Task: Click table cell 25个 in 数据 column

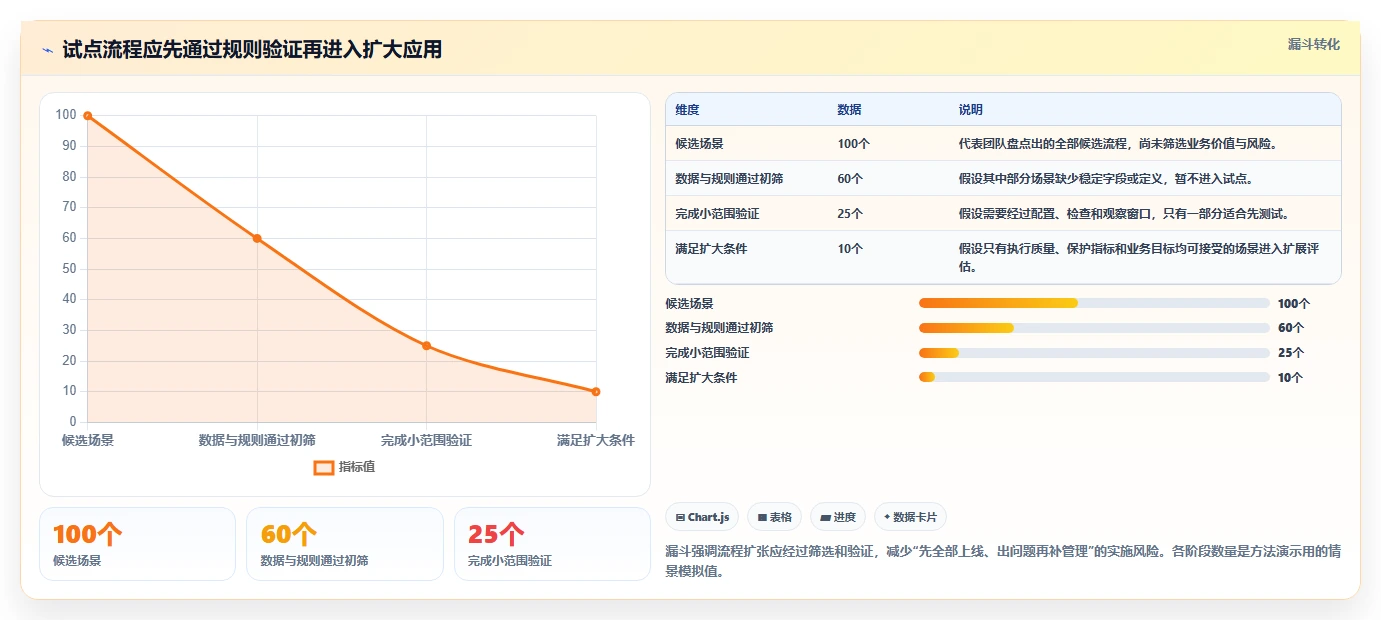Action: point(850,214)
